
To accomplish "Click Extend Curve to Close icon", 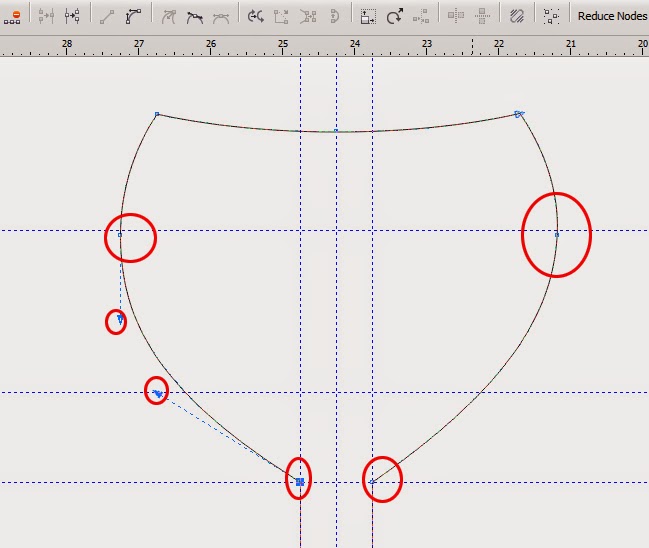I will coord(281,17).
